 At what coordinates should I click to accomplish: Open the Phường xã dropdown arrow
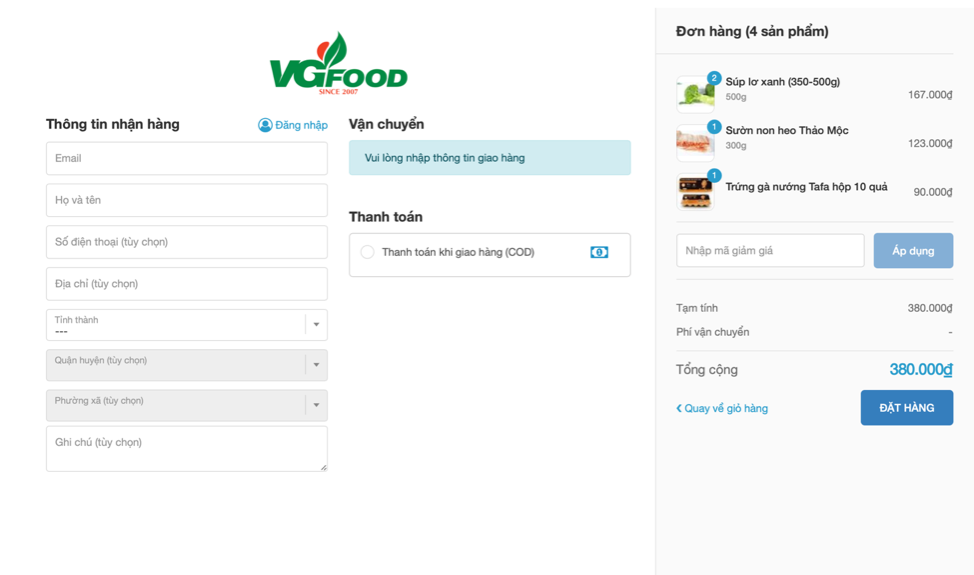click(x=316, y=405)
